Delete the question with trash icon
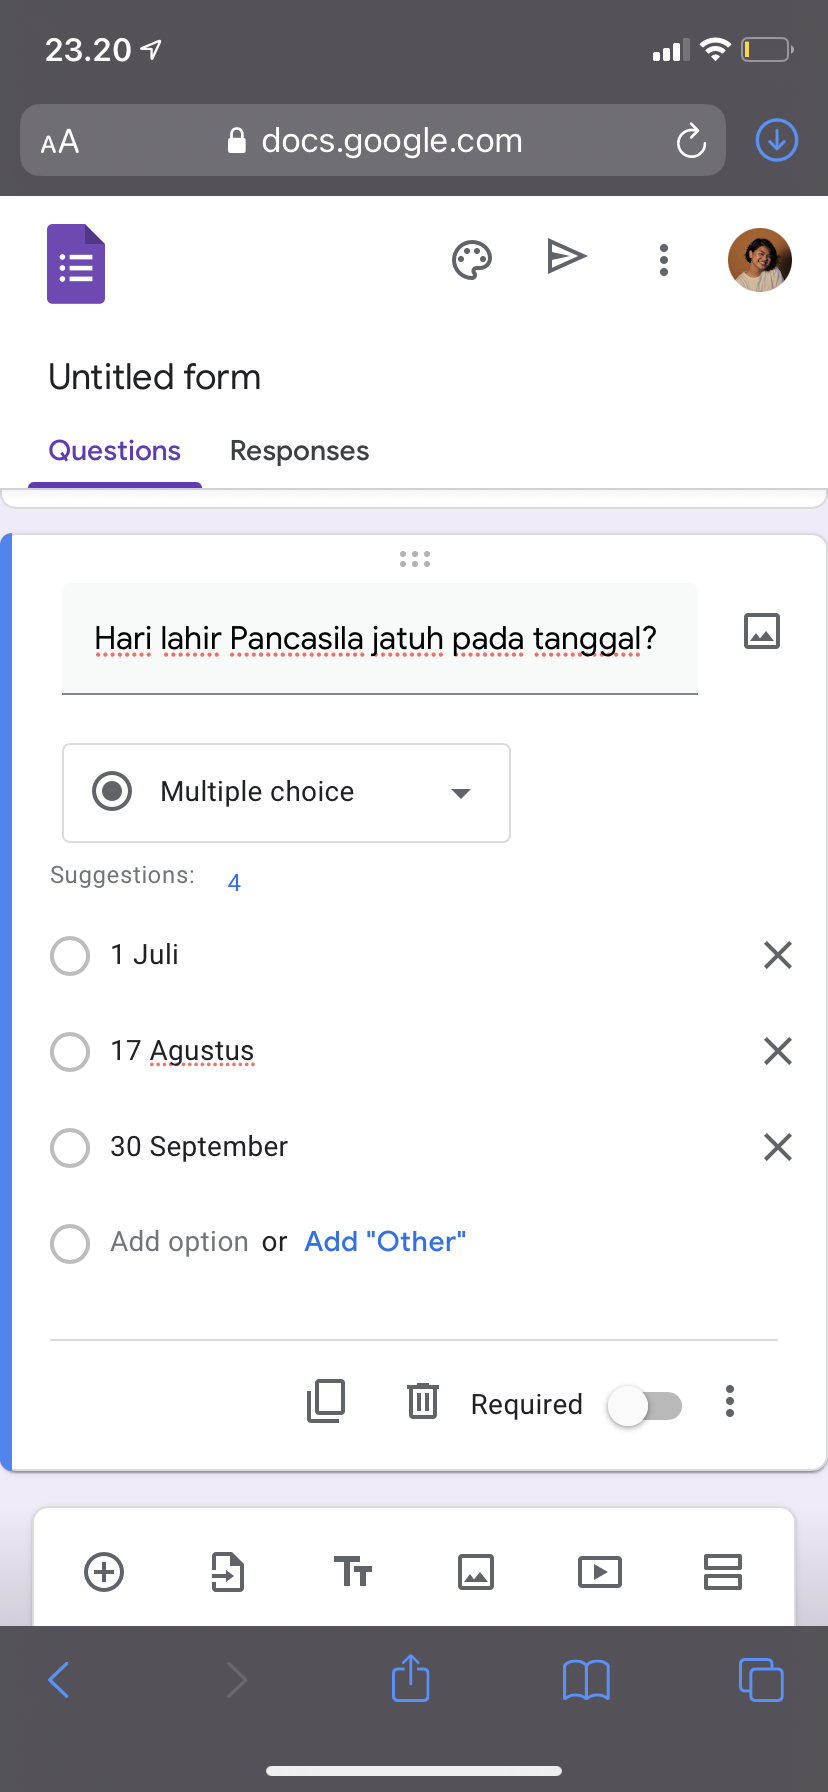828x1792 pixels. (423, 1401)
